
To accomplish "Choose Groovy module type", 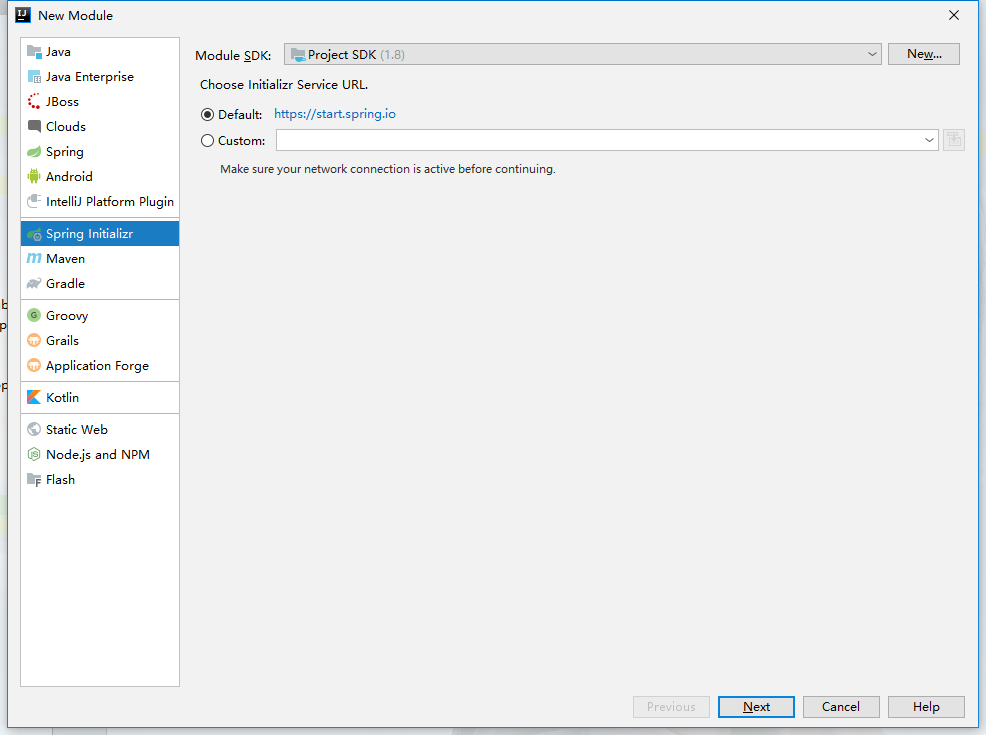I will [100, 316].
